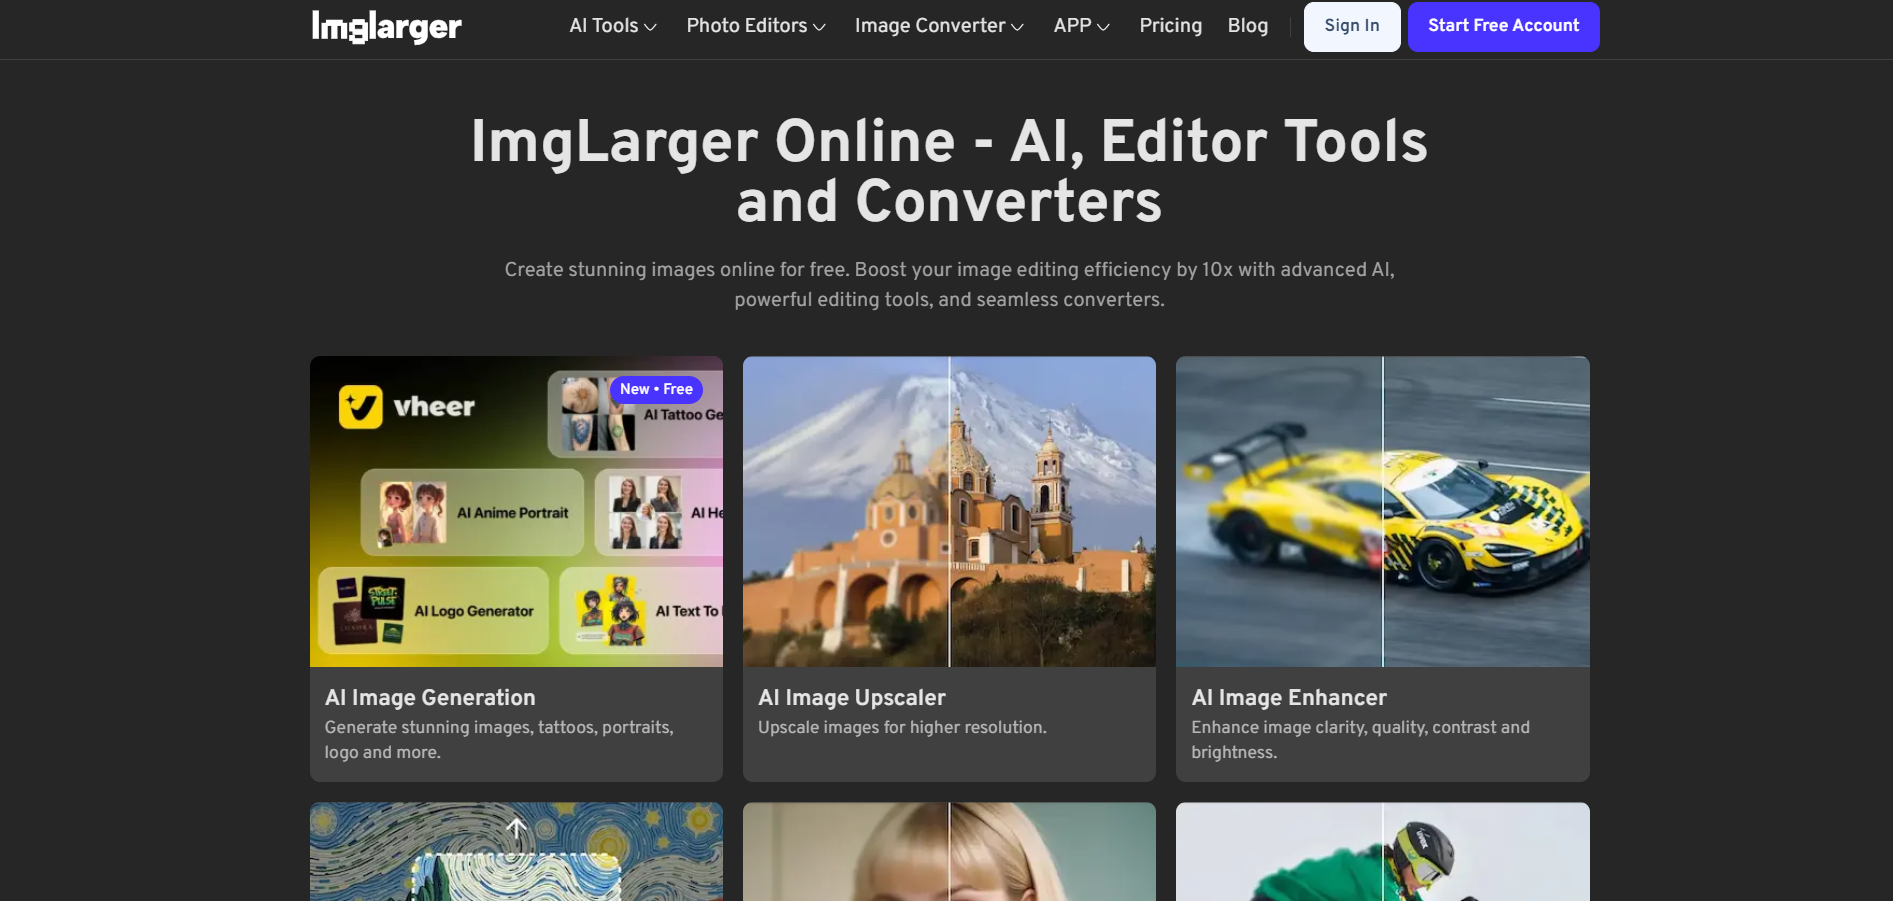Expand the Photo Editors menu
The width and height of the screenshot is (1893, 901).
coord(755,26)
